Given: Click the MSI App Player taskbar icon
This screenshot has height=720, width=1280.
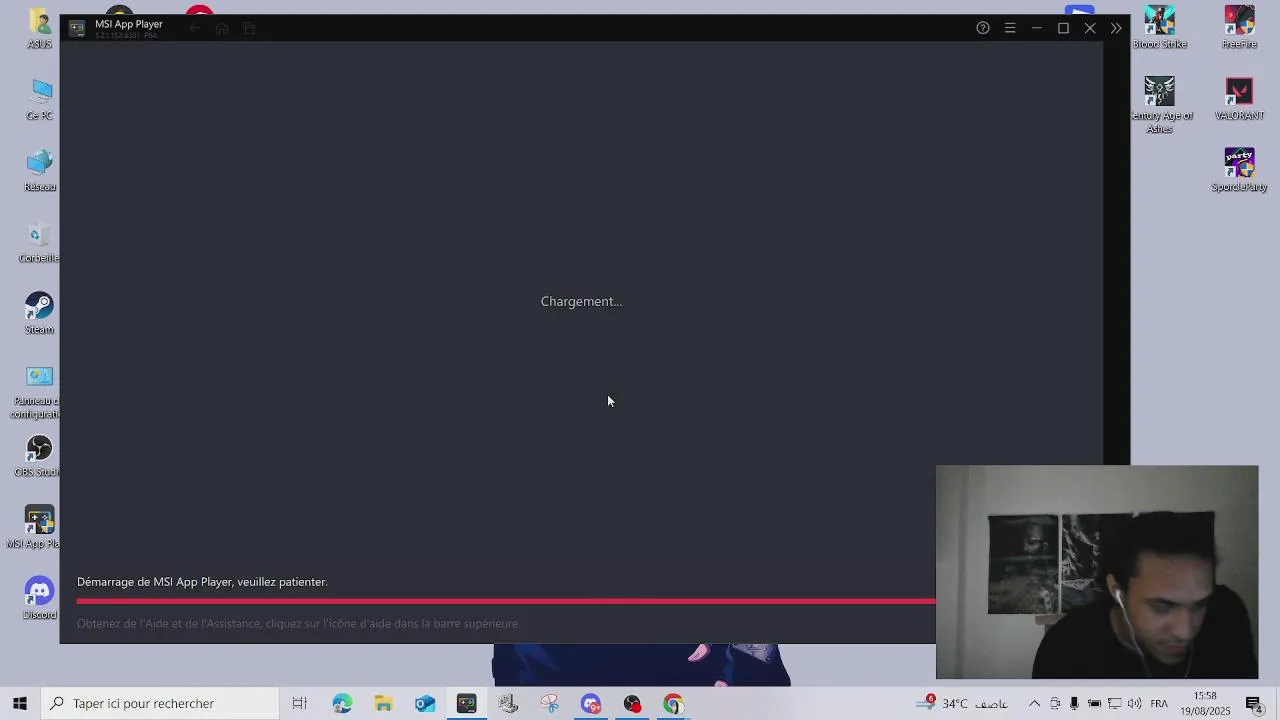Looking at the screenshot, I should 466,703.
